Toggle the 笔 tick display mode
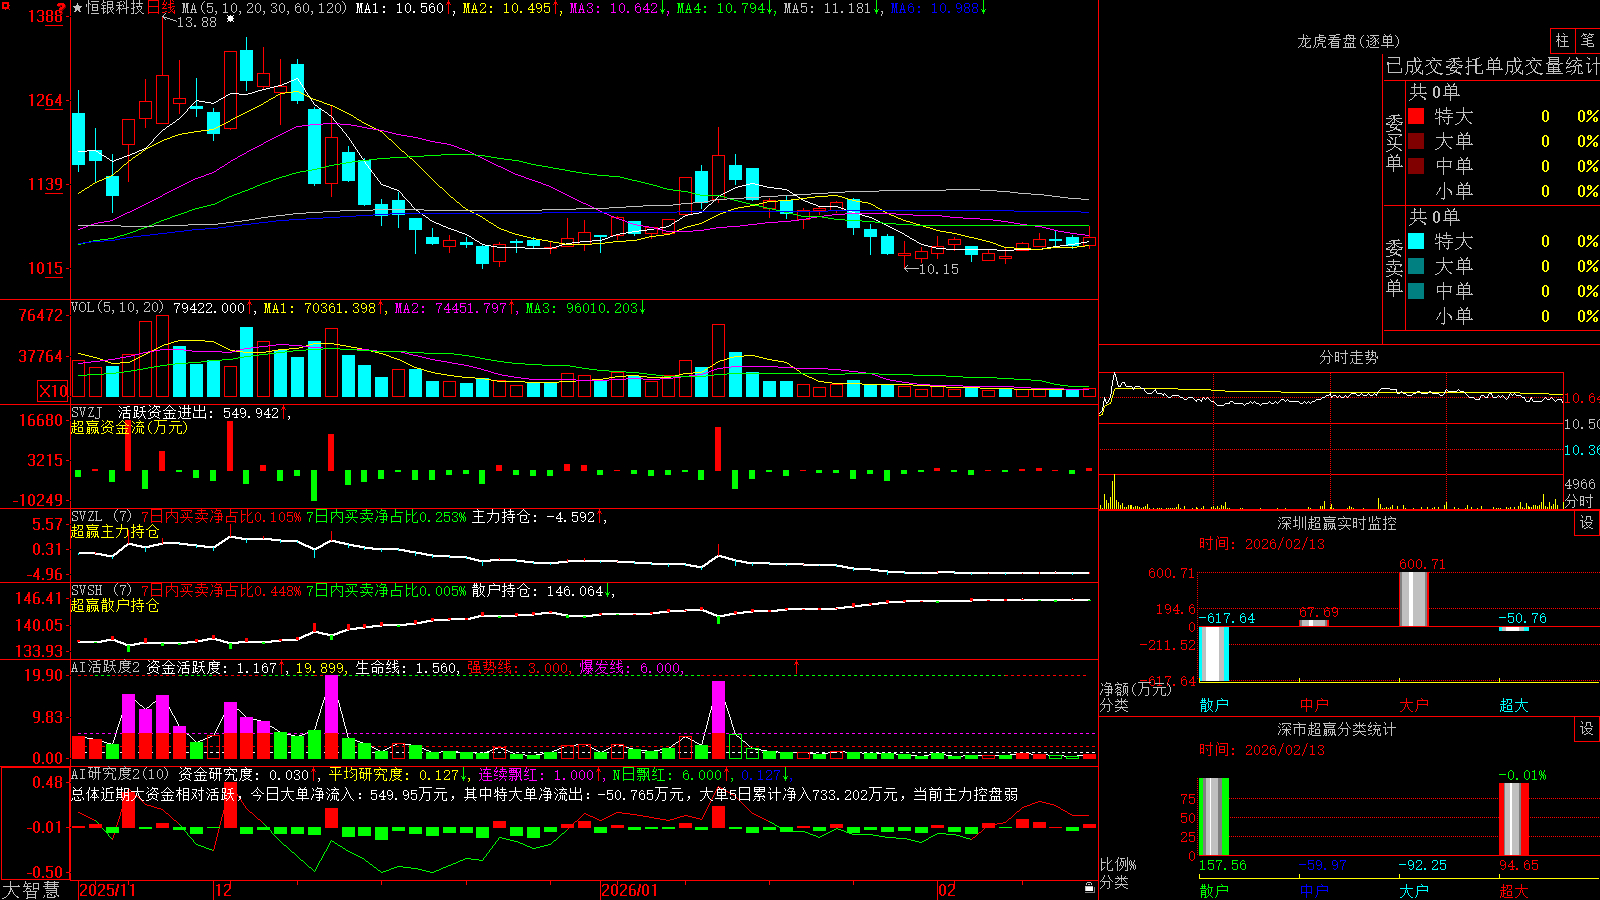1600x900 pixels. pyautogui.click(x=1587, y=40)
